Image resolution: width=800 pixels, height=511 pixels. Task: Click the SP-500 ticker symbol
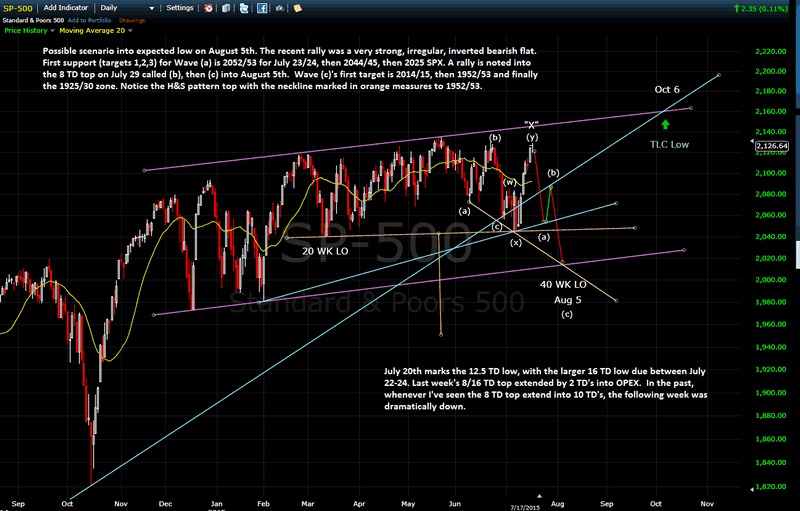tap(18, 8)
